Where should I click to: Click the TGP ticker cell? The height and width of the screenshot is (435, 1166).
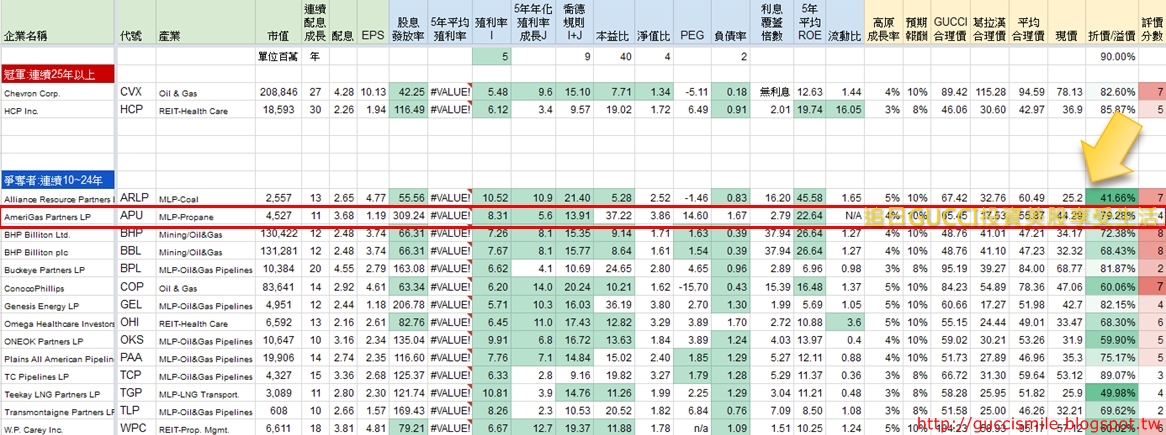coord(136,393)
